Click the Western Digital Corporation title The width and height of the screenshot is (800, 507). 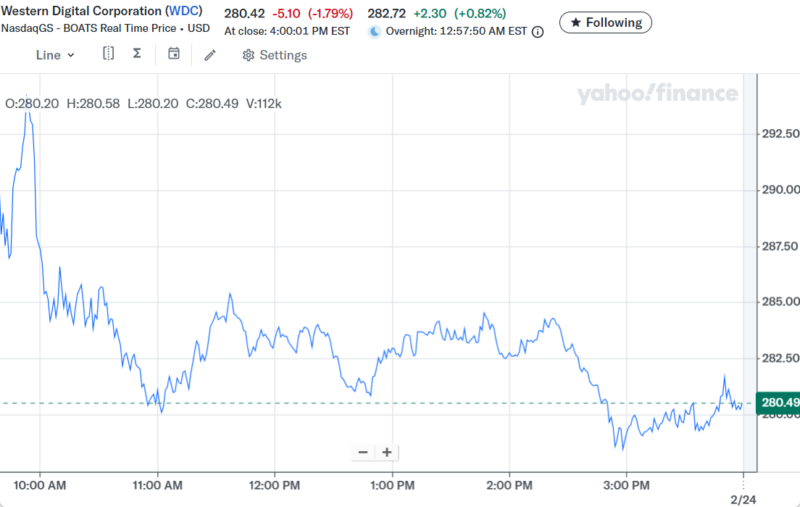pos(80,13)
